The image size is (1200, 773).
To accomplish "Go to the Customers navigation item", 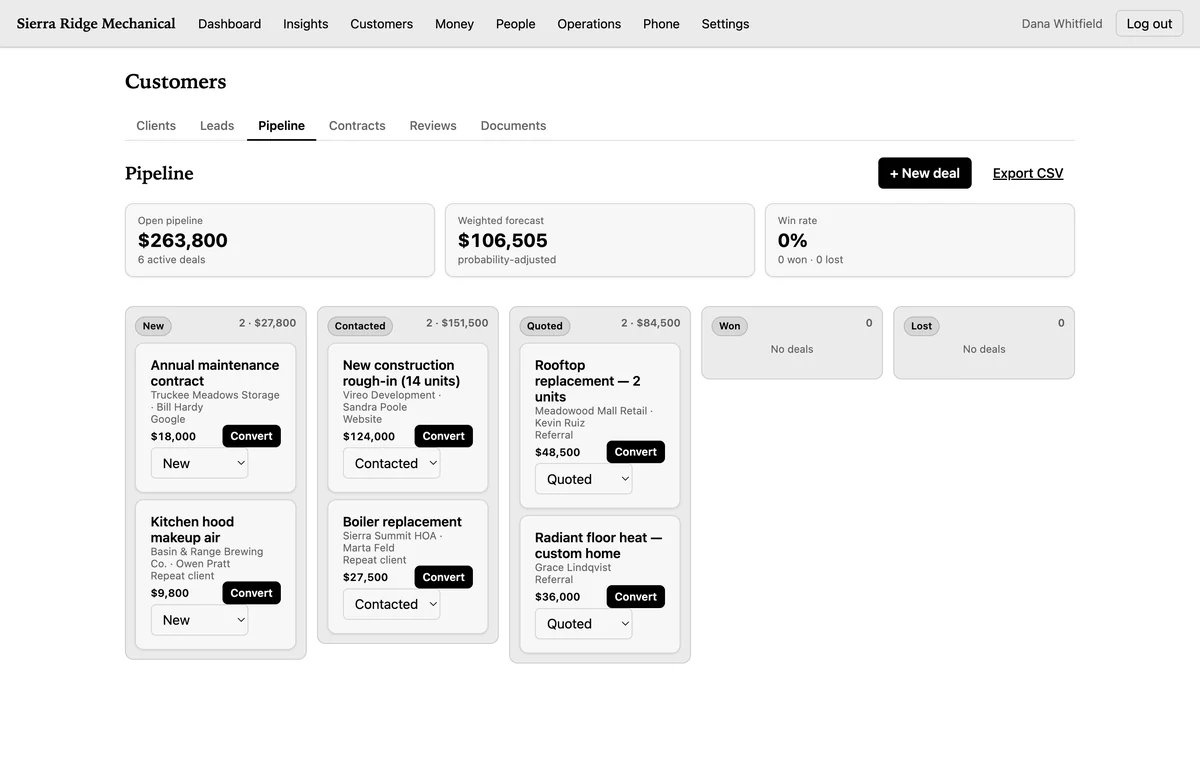I will [381, 24].
